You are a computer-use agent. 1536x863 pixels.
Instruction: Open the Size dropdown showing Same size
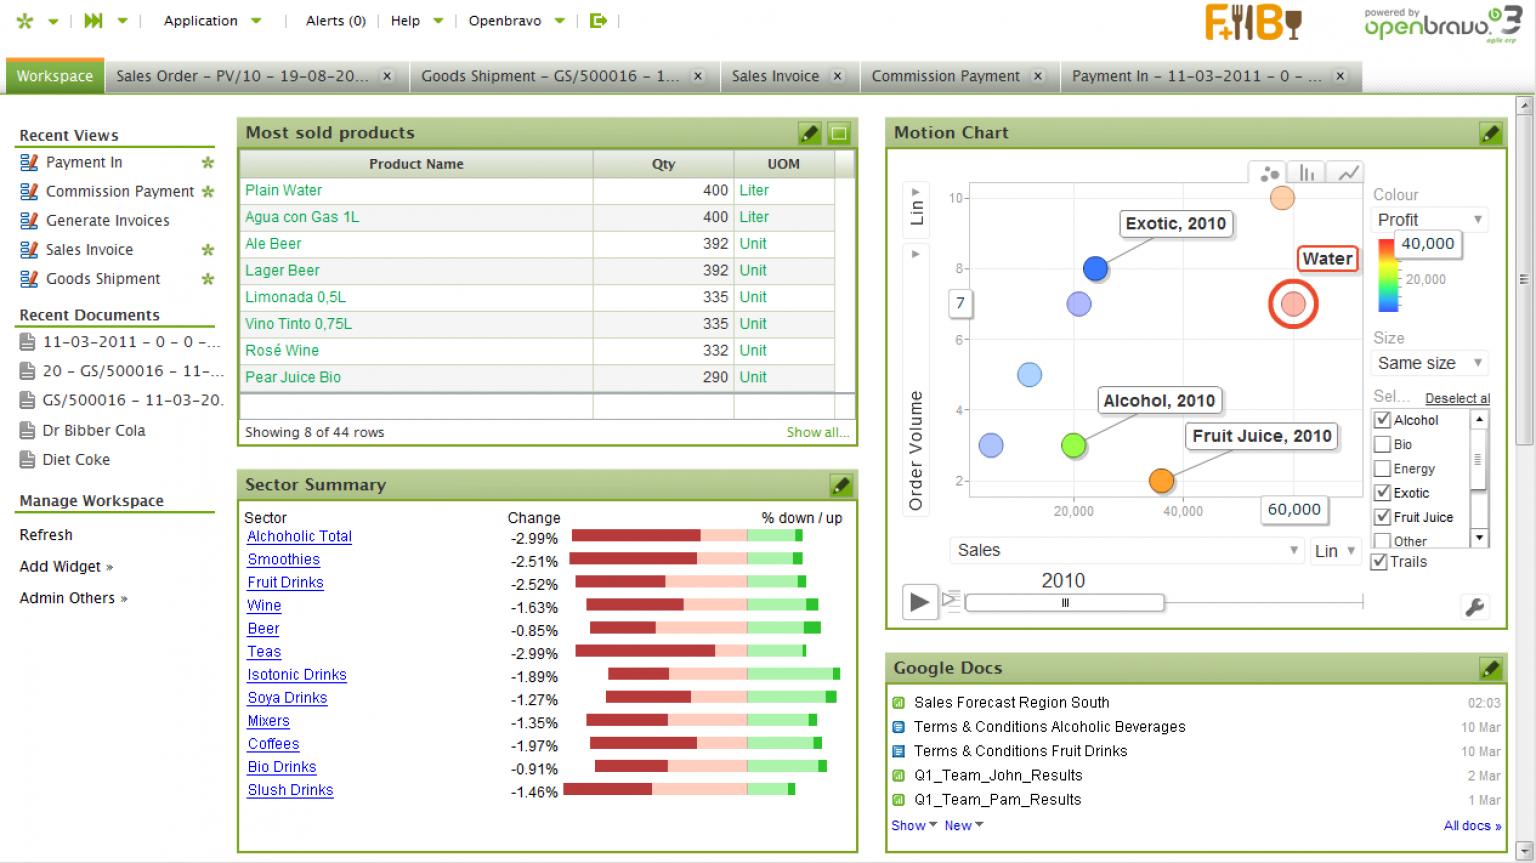coord(1428,363)
